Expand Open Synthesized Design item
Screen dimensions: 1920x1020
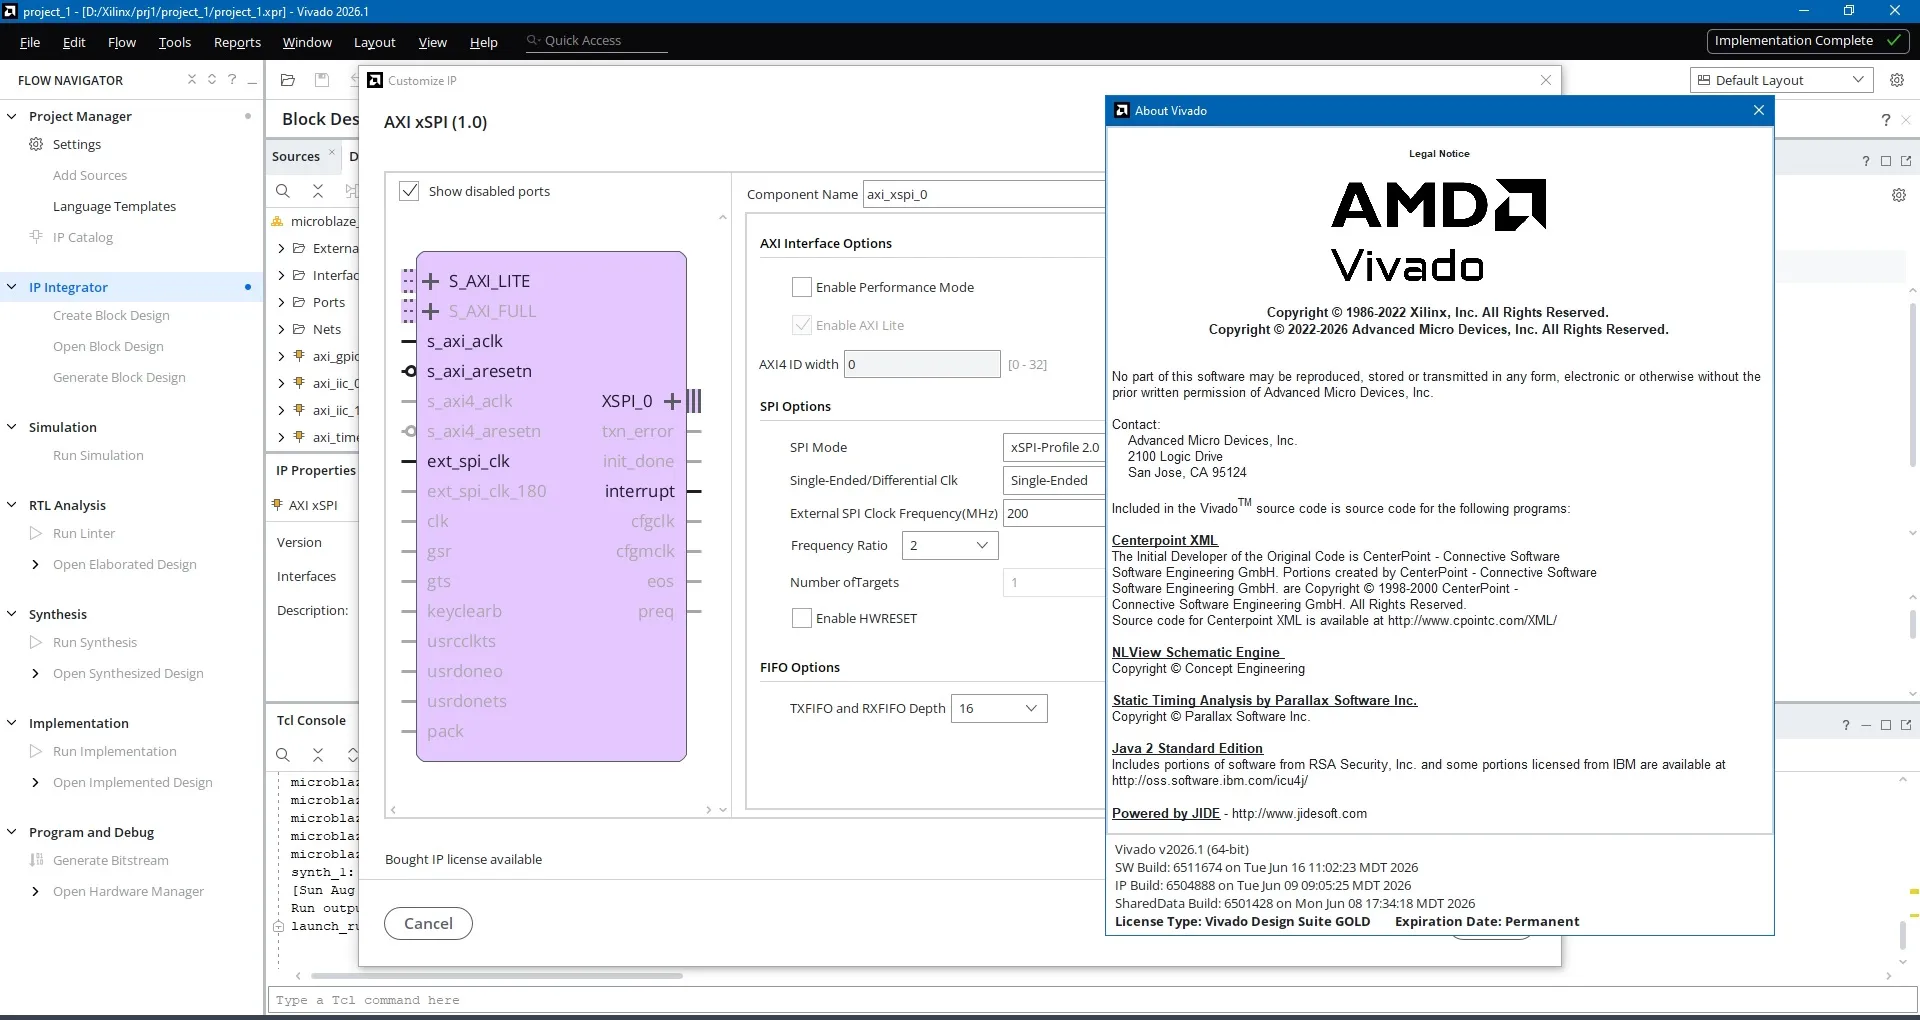click(x=36, y=673)
